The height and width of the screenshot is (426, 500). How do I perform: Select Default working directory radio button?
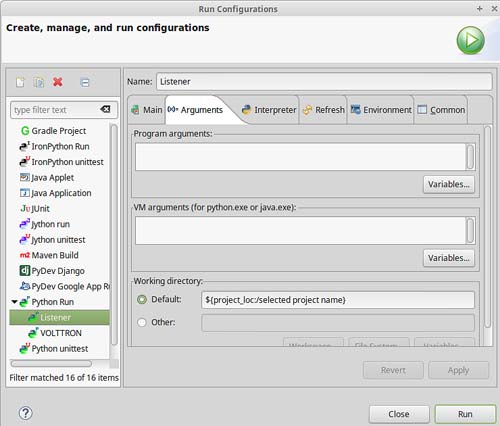pyautogui.click(x=142, y=299)
